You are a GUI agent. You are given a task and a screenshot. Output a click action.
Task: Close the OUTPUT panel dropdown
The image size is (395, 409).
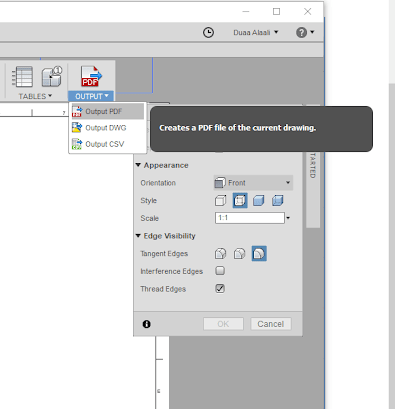point(91,96)
